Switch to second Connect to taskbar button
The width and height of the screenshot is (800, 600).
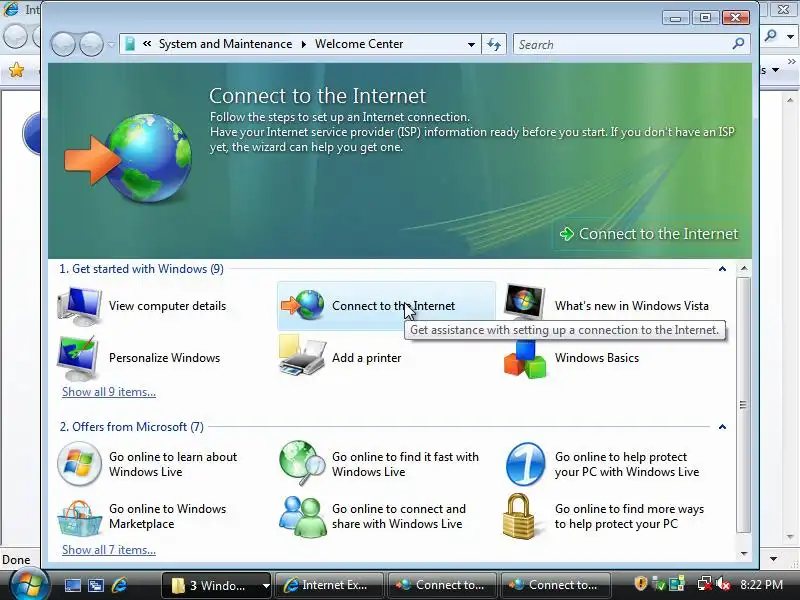pos(555,585)
